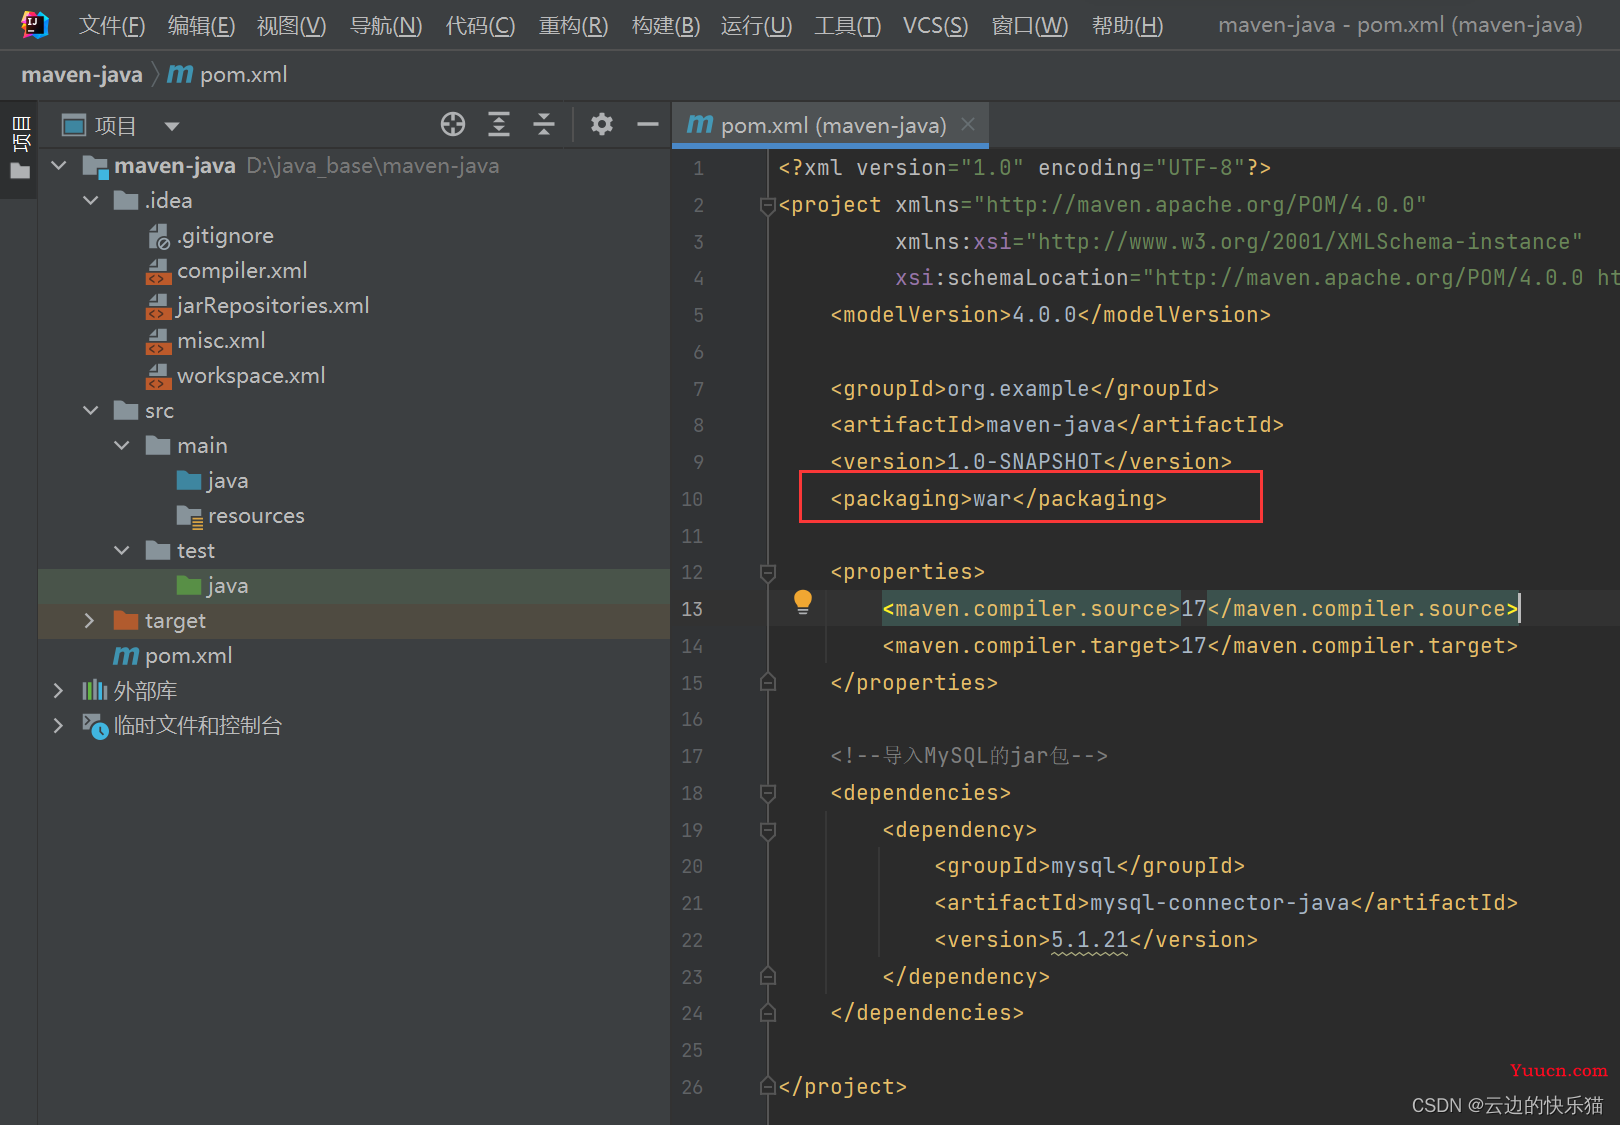Select misc.xml in the project tree
1620x1125 pixels.
[x=221, y=341]
